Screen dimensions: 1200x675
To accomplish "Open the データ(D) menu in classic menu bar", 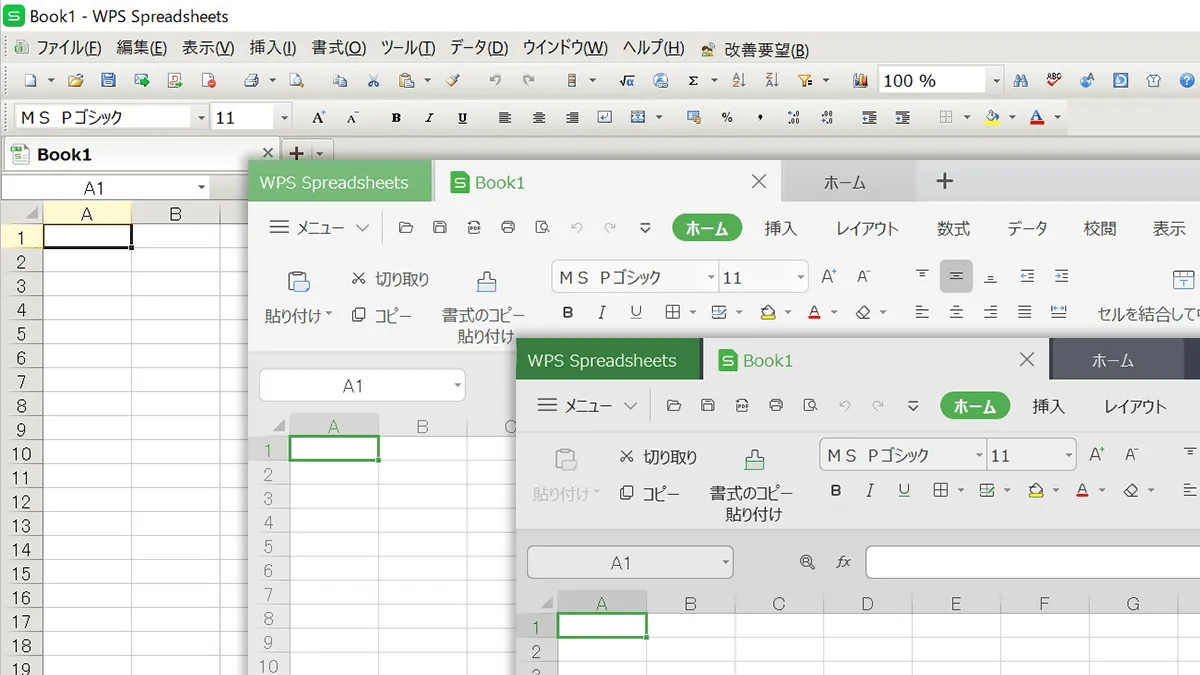I will click(x=478, y=48).
